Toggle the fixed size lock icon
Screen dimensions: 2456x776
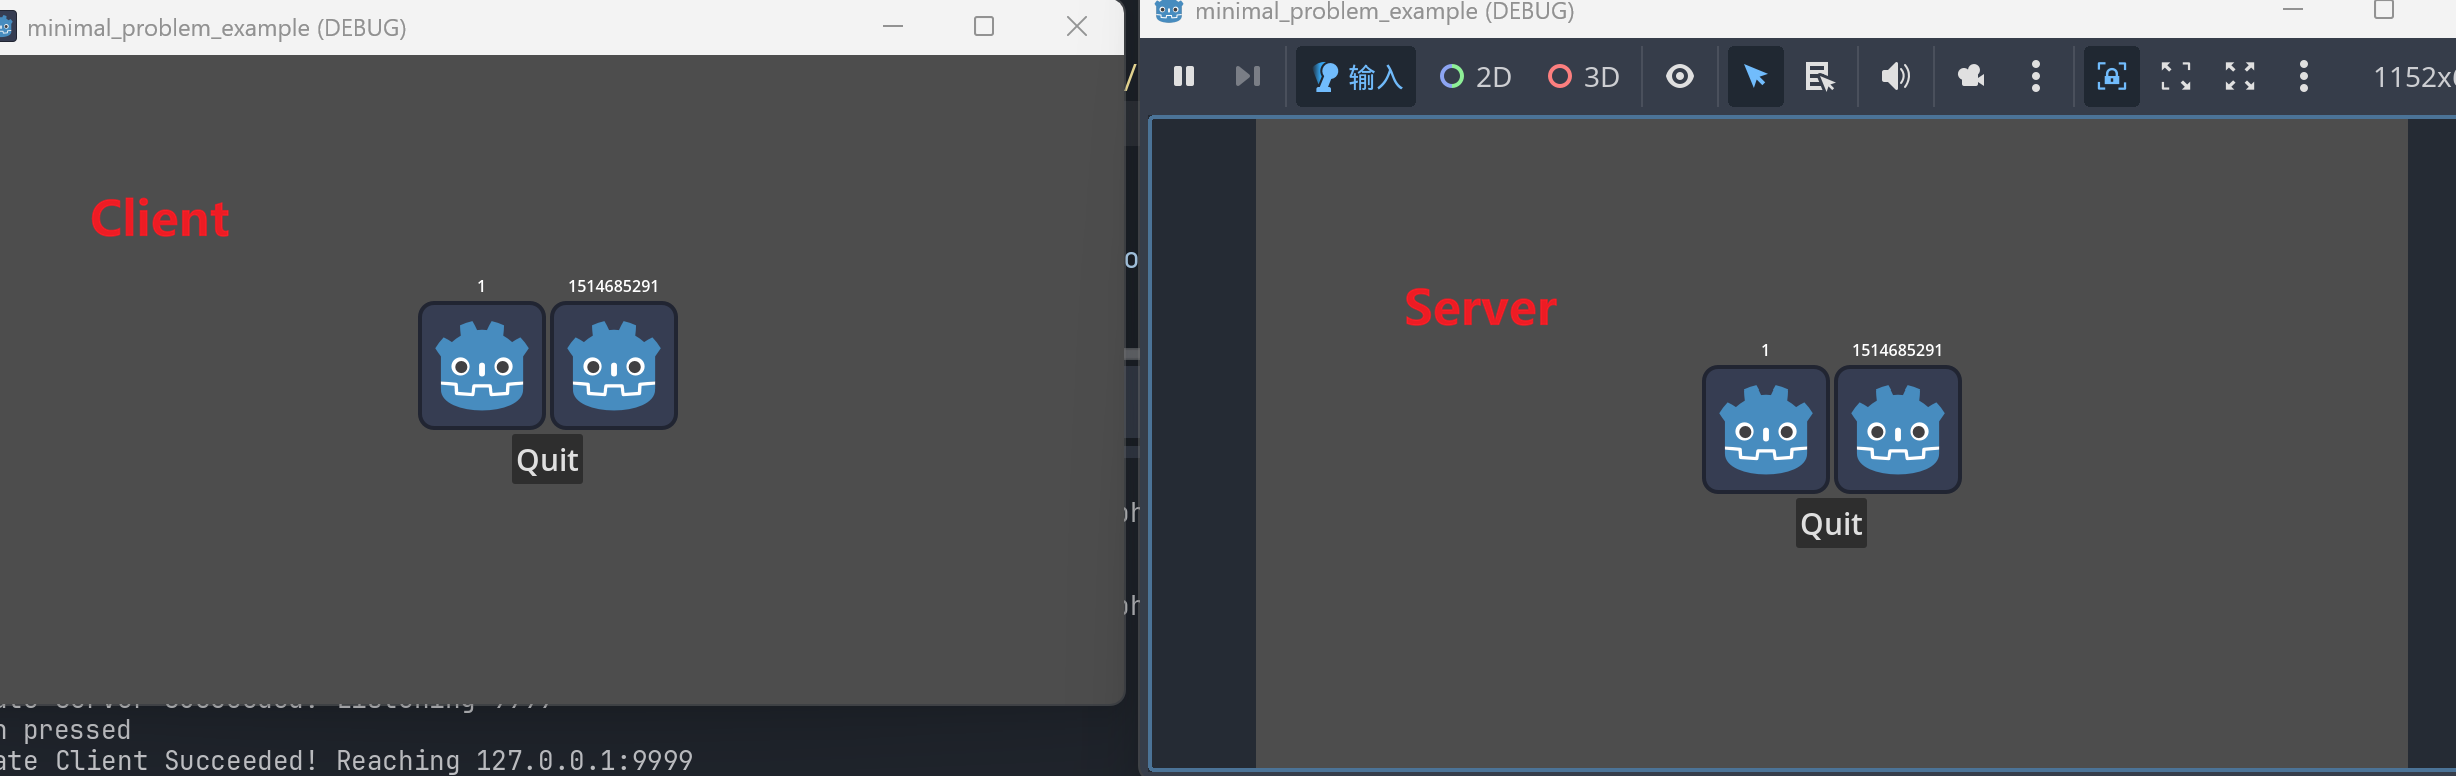tap(2111, 76)
